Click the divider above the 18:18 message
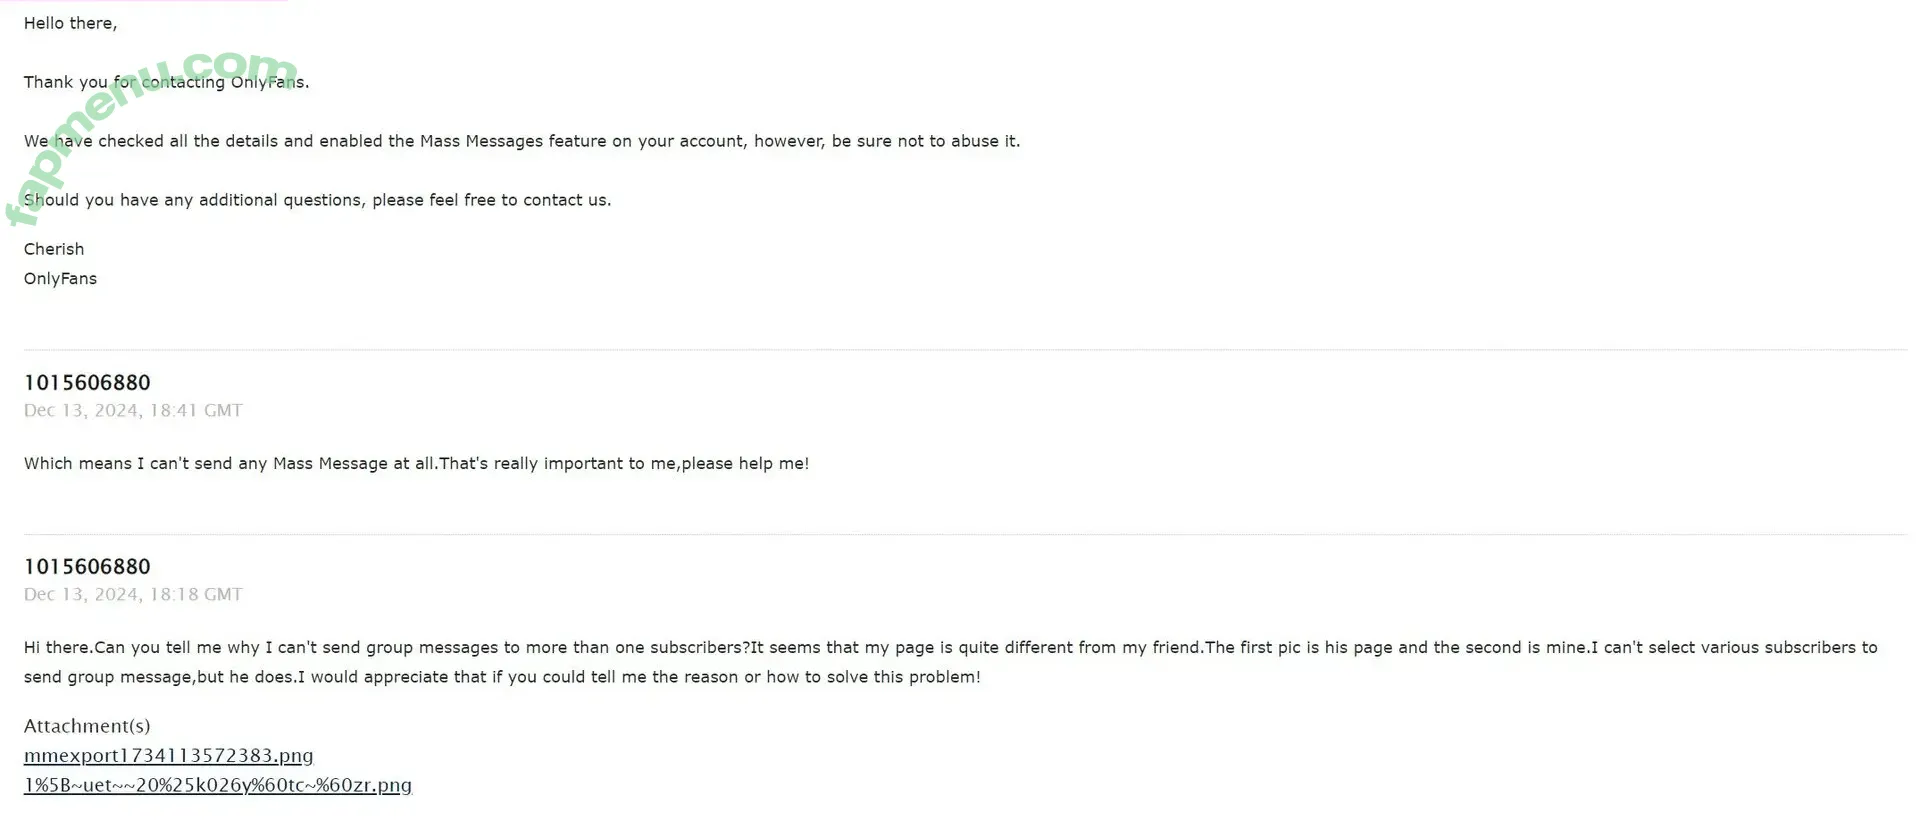1920x829 pixels. pyautogui.click(x=965, y=534)
